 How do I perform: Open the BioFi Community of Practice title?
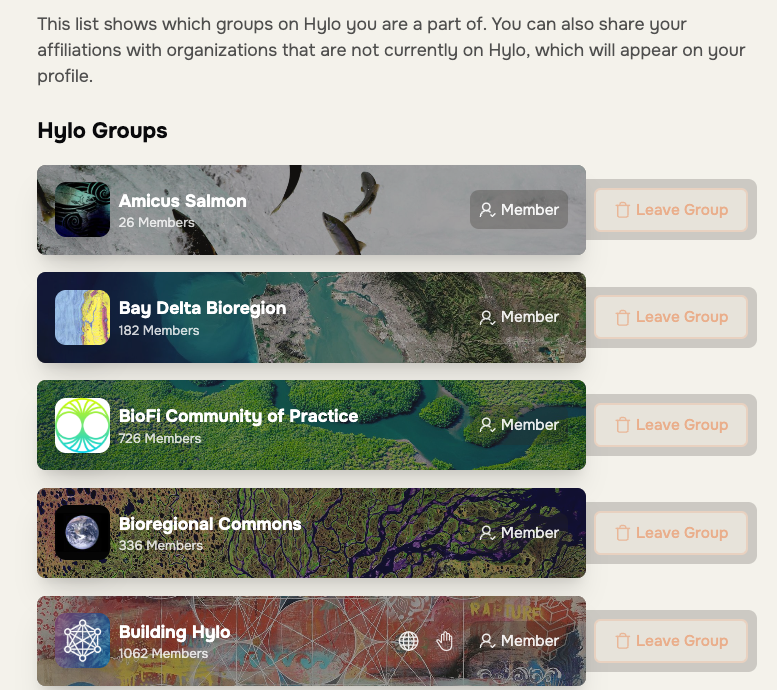[x=238, y=416]
